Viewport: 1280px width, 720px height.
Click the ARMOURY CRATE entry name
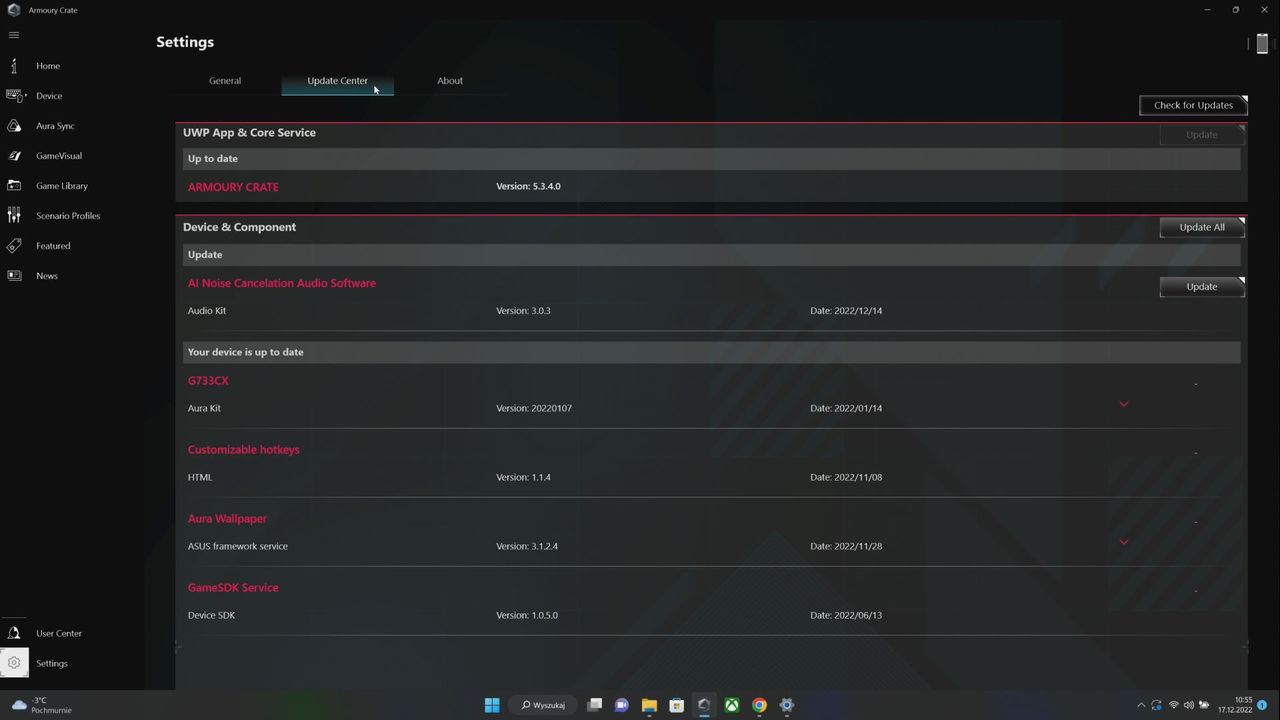[233, 187]
